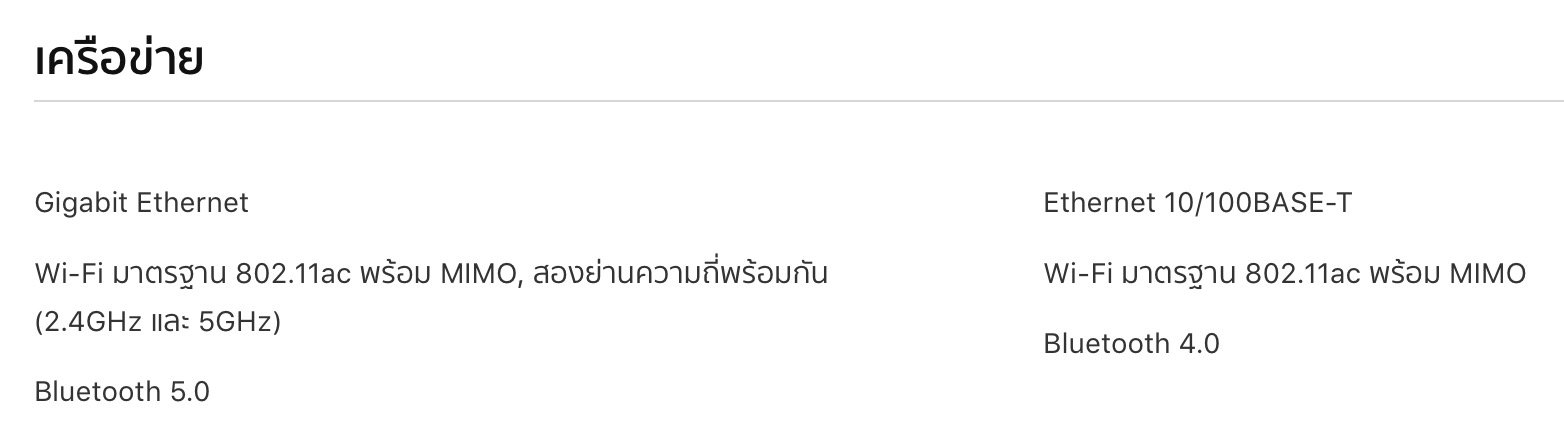The width and height of the screenshot is (1564, 442).
Task: Click the word MIMO in right column
Action: click(x=1487, y=273)
